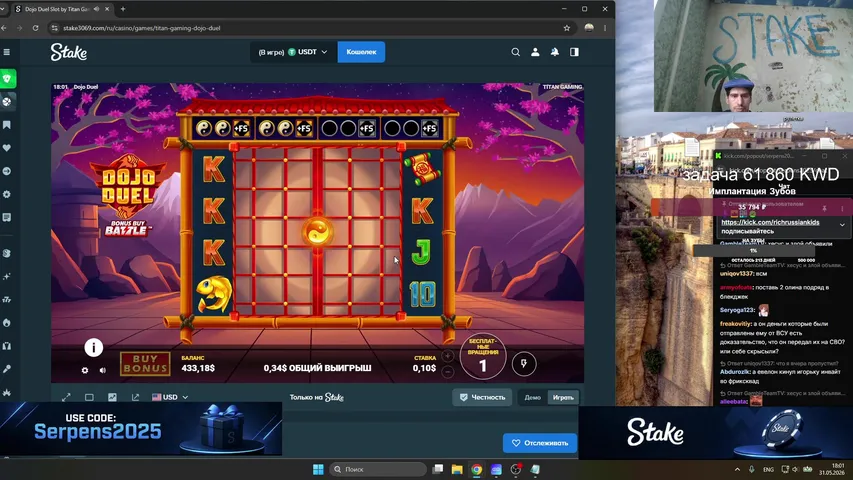The height and width of the screenshot is (480, 853).
Task: Open File Explorer from taskbar
Action: pos(457,469)
